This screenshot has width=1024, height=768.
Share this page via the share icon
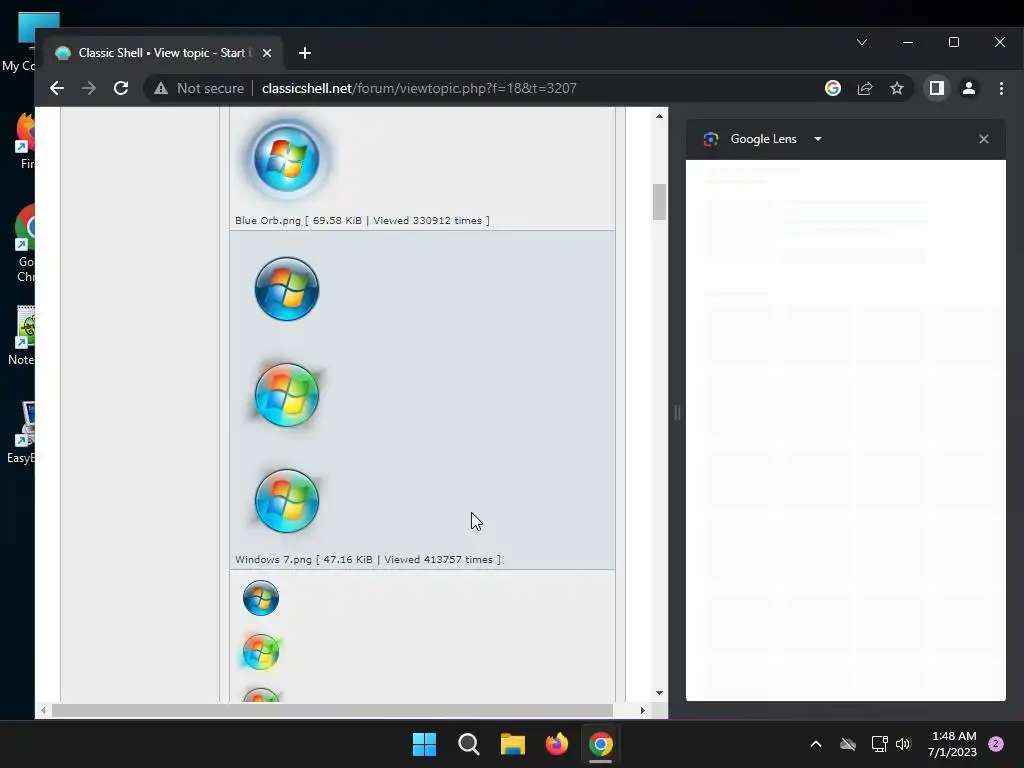pyautogui.click(x=865, y=88)
